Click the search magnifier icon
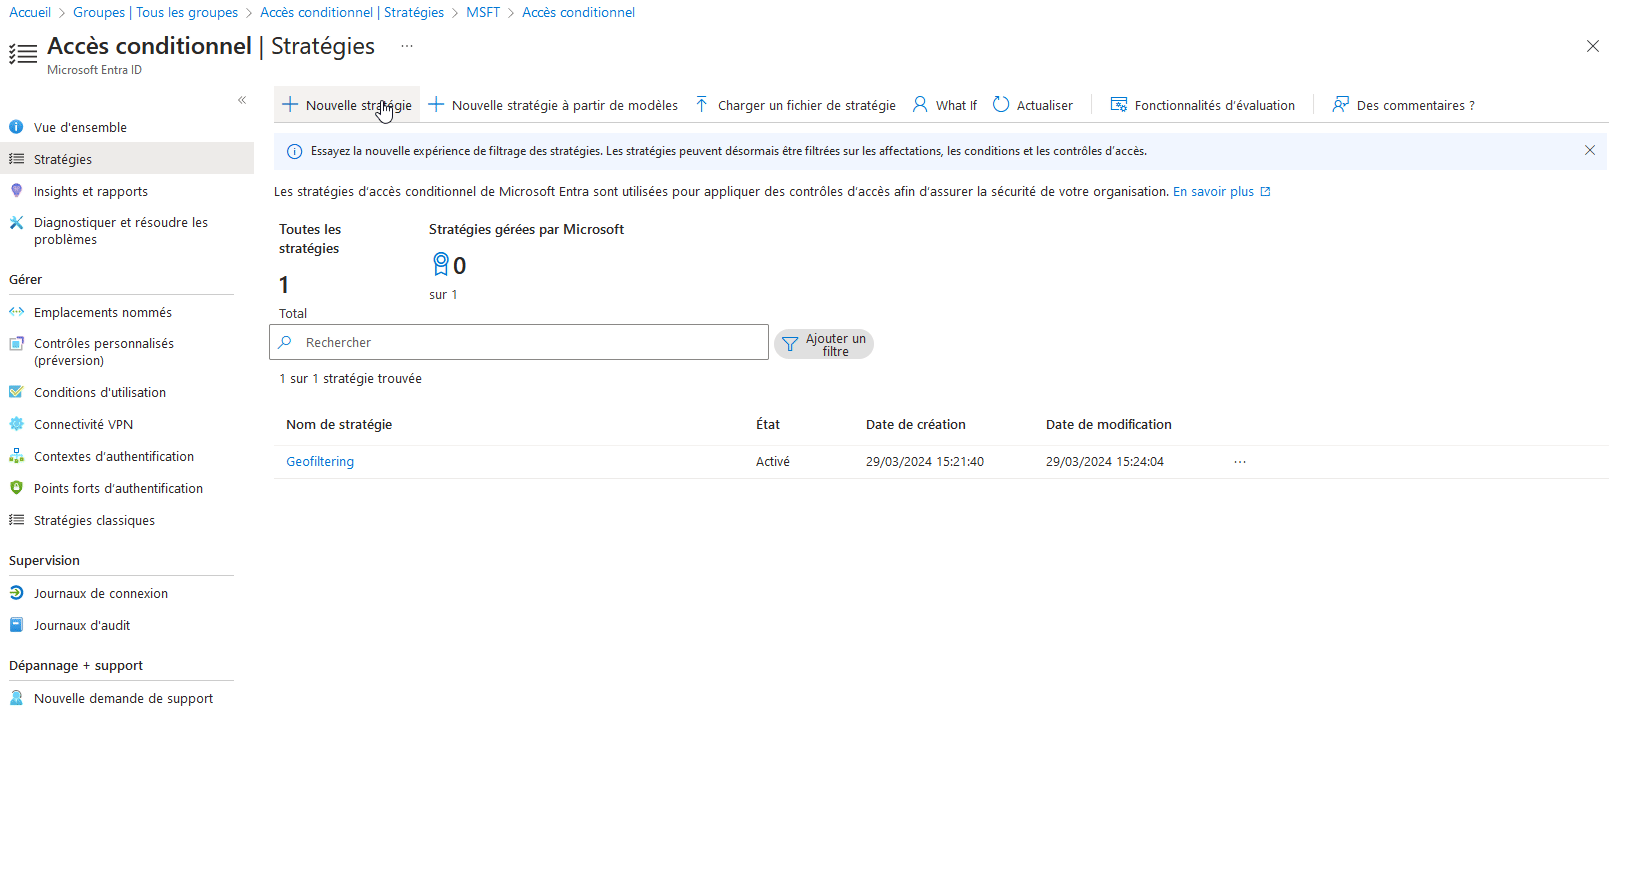 coord(285,342)
